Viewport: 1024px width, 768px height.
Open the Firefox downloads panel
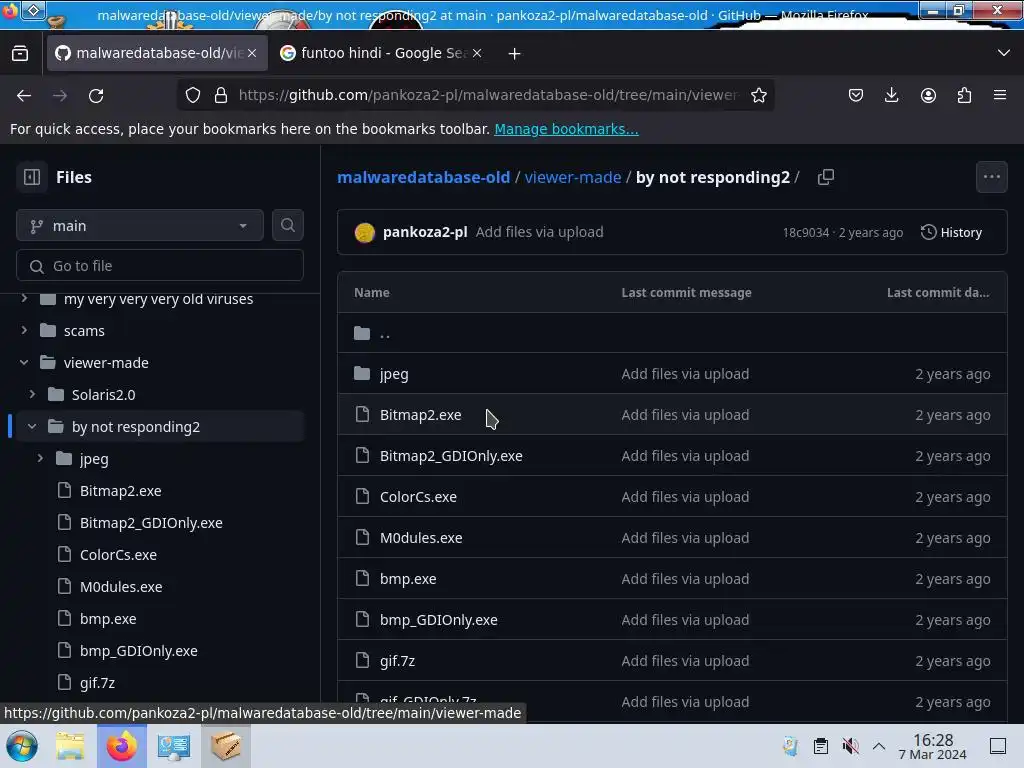coord(891,95)
